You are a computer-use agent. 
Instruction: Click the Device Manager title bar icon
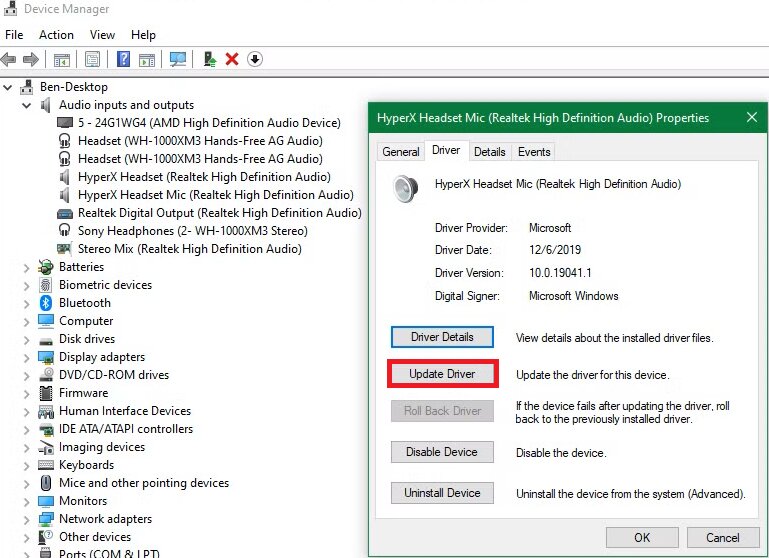tap(10, 8)
